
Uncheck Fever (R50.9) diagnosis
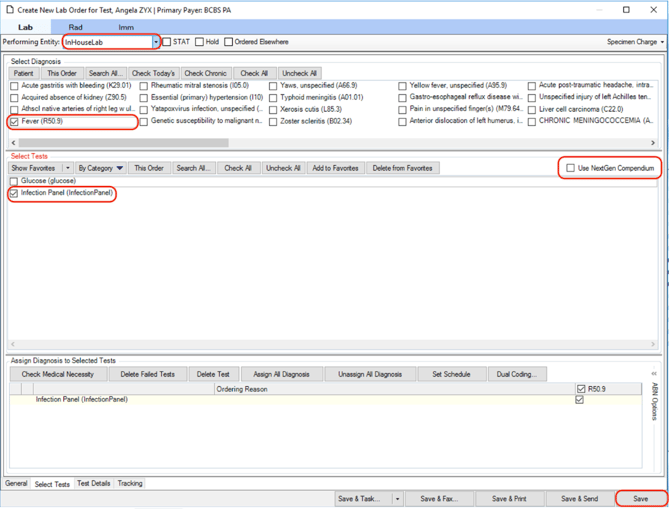(14, 122)
